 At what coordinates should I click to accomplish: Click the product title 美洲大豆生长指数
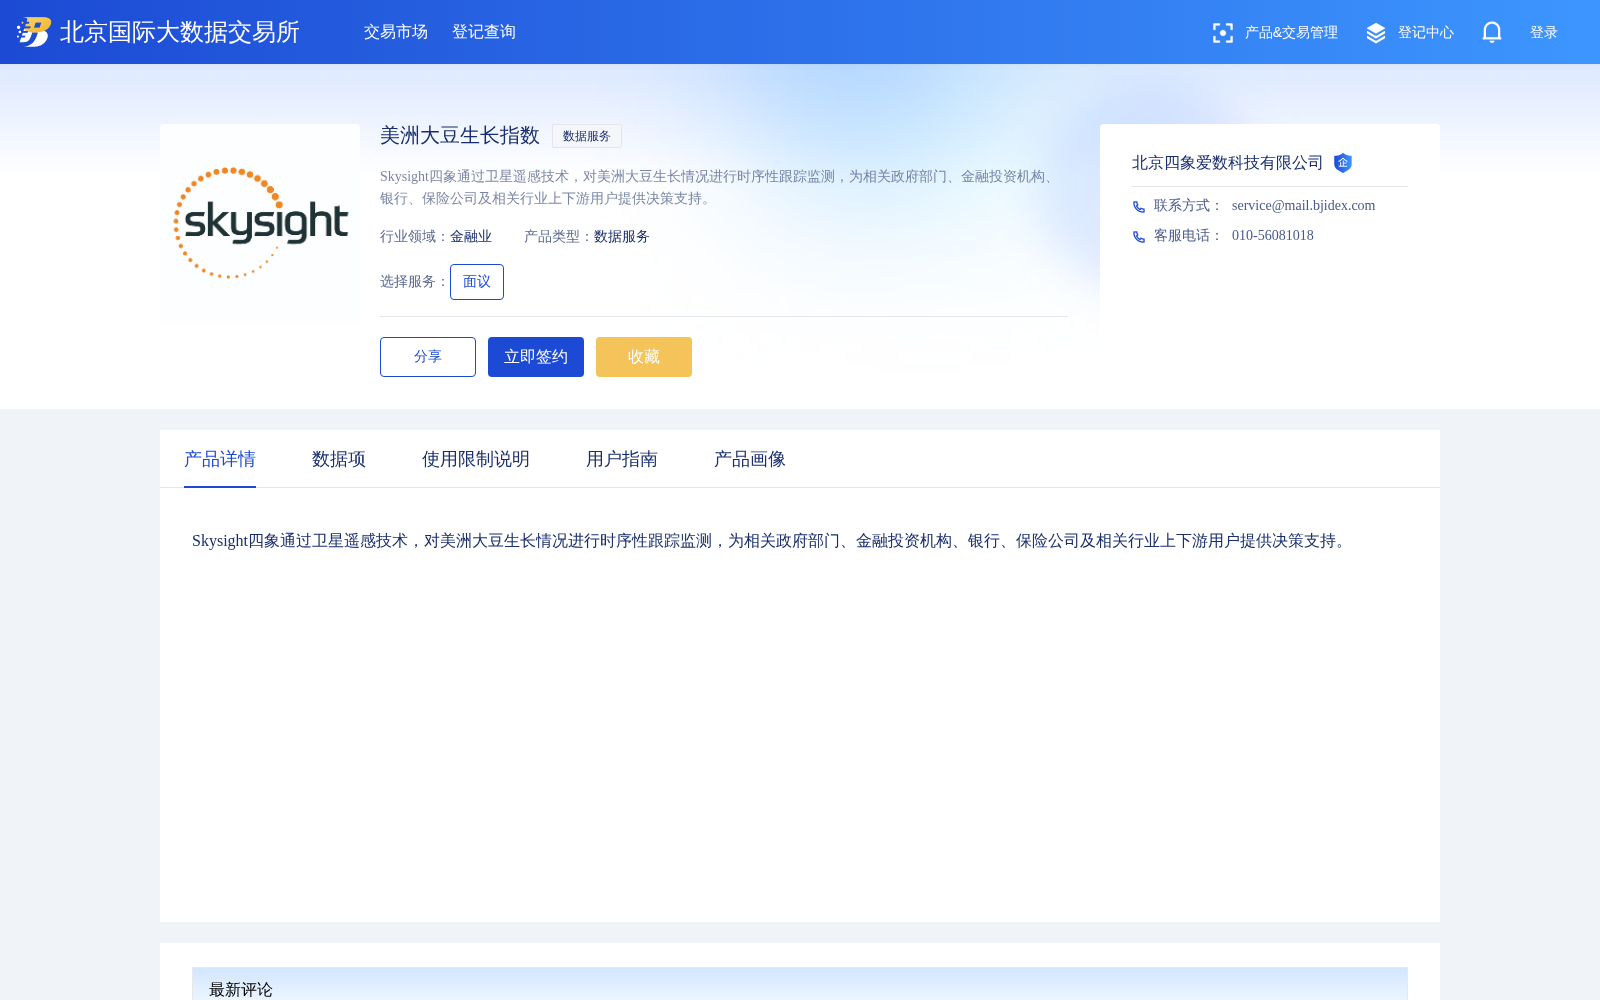point(460,135)
